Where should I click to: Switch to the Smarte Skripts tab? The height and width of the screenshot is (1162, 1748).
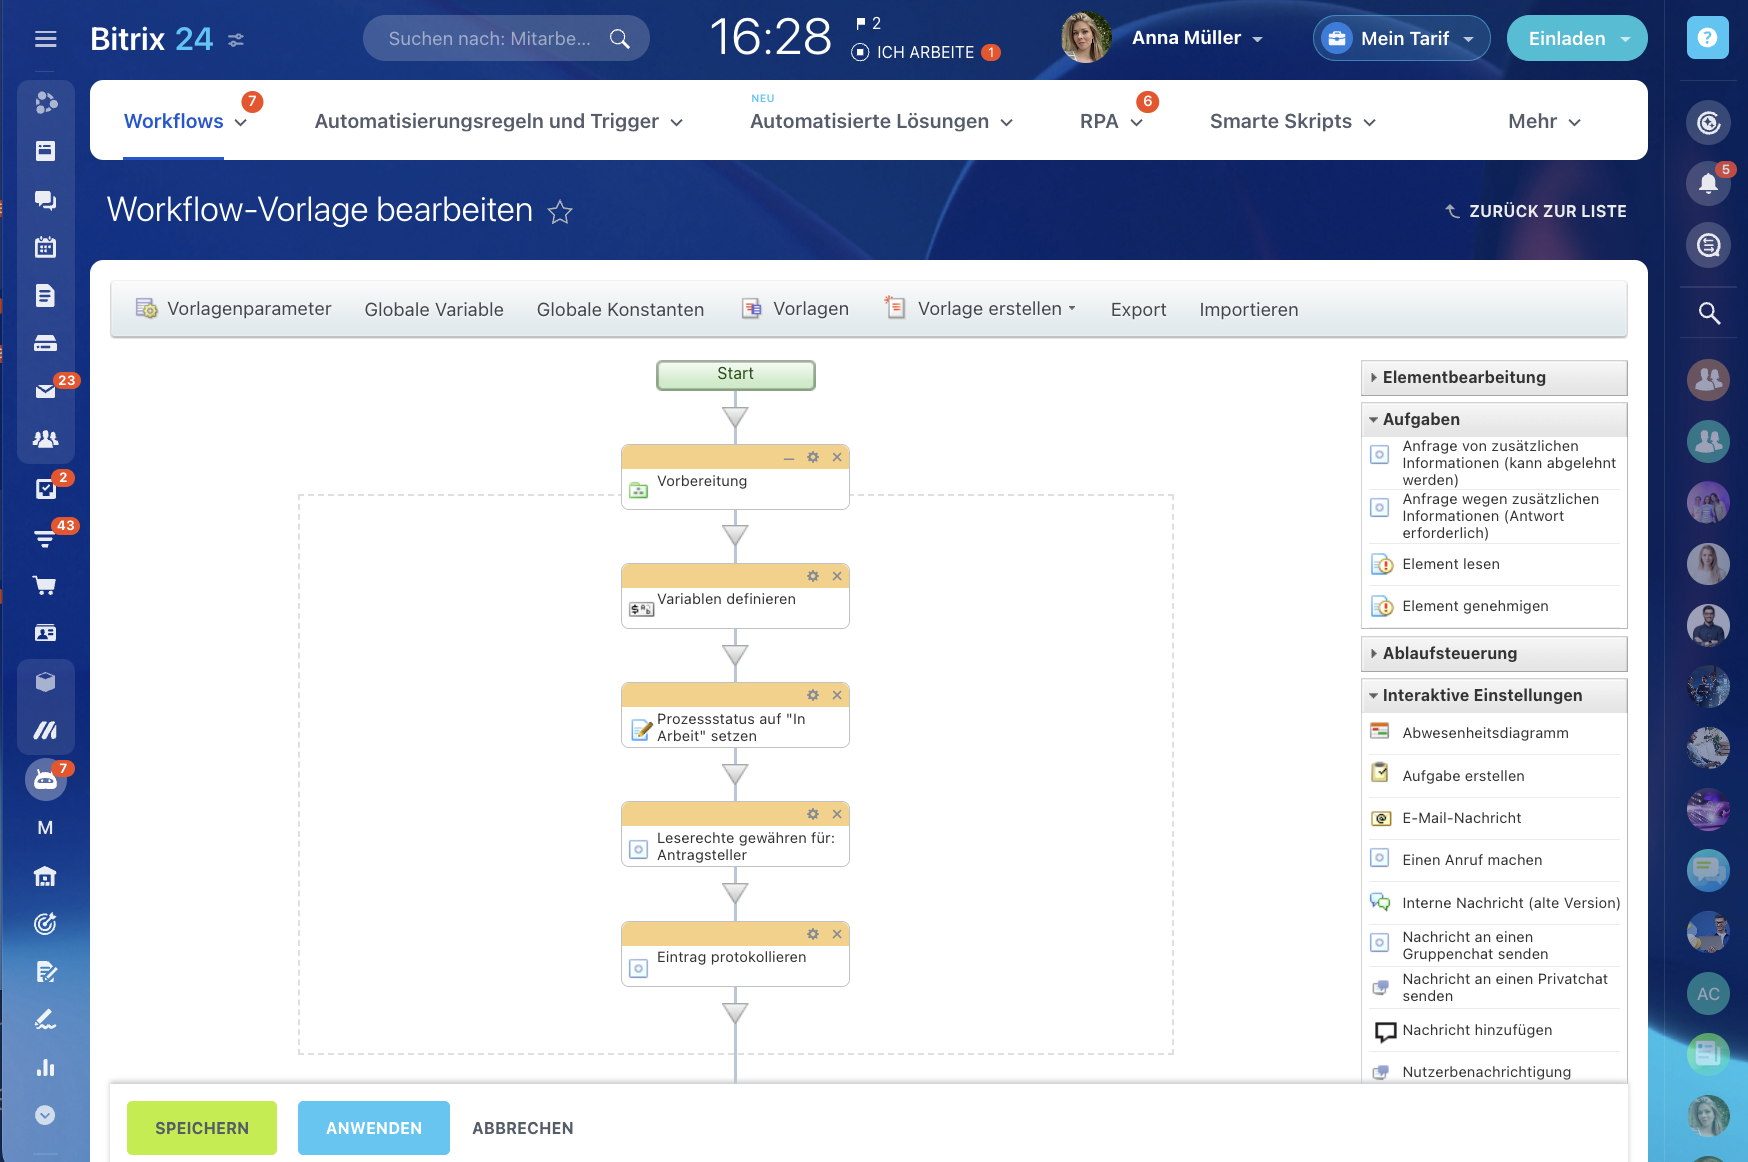(1292, 121)
